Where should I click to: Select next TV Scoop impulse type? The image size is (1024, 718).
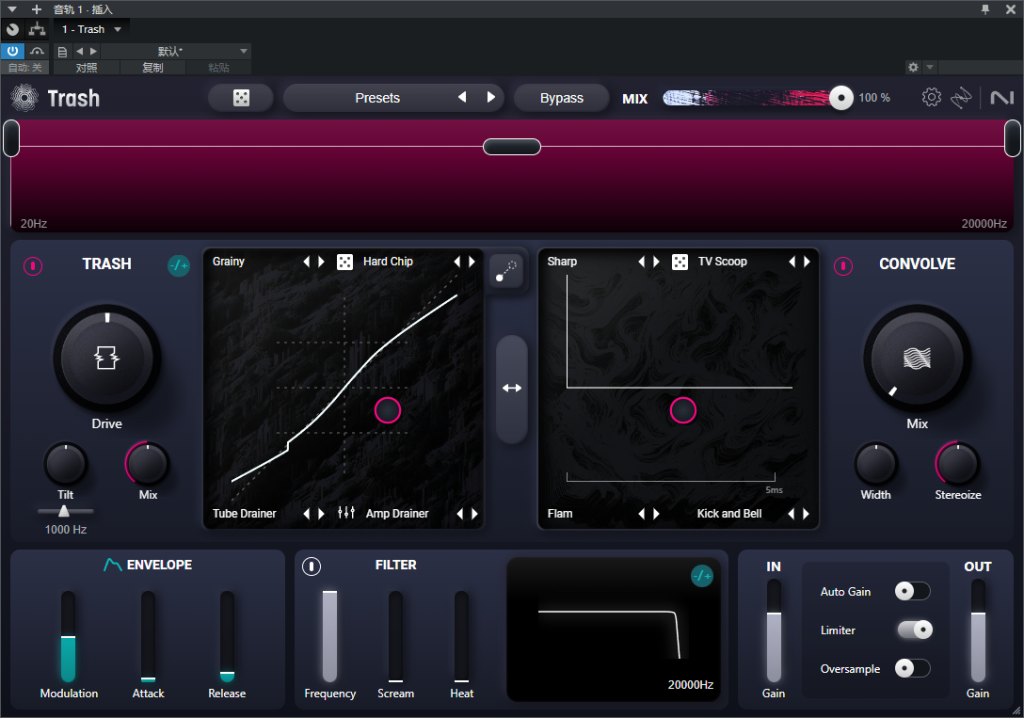click(807, 262)
